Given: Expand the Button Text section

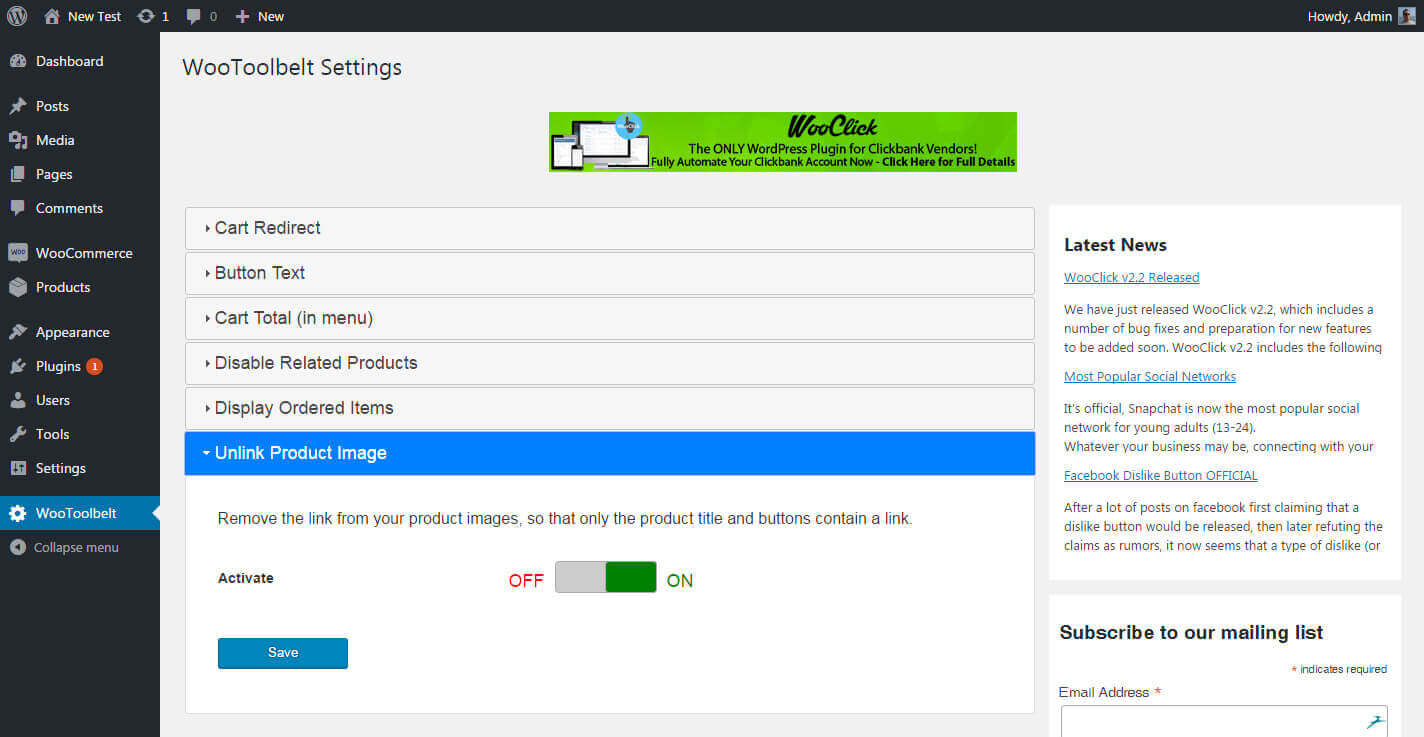Looking at the screenshot, I should [610, 273].
